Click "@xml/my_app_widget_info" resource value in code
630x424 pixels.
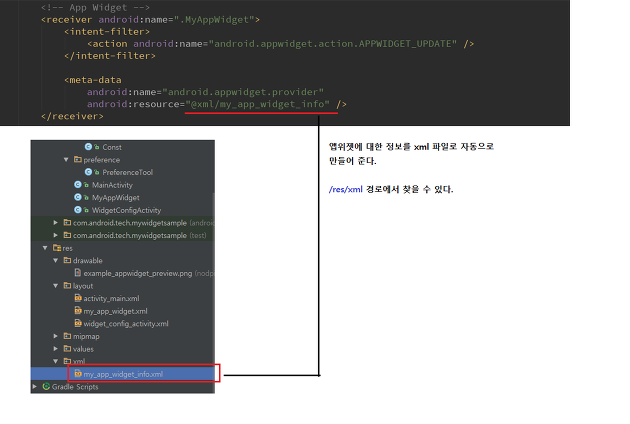[257, 104]
